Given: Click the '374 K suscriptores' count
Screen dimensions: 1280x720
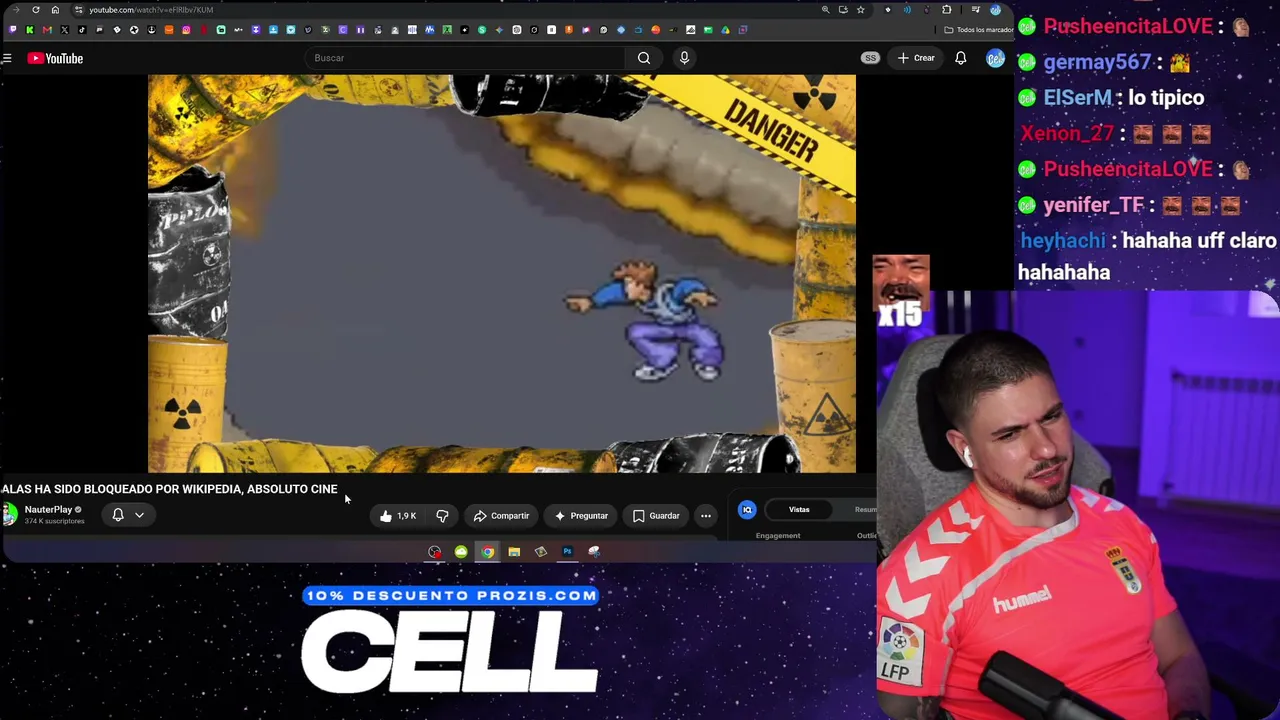Looking at the screenshot, I should click(x=55, y=521).
